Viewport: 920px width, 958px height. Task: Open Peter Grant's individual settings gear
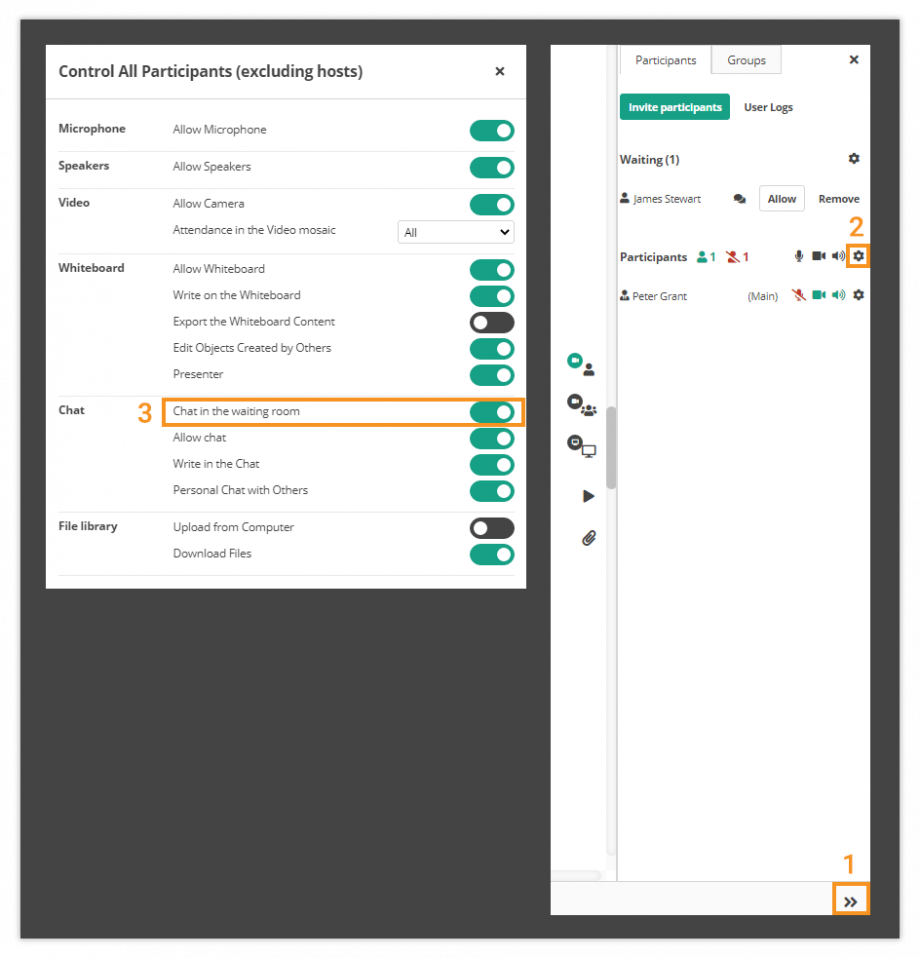click(858, 295)
